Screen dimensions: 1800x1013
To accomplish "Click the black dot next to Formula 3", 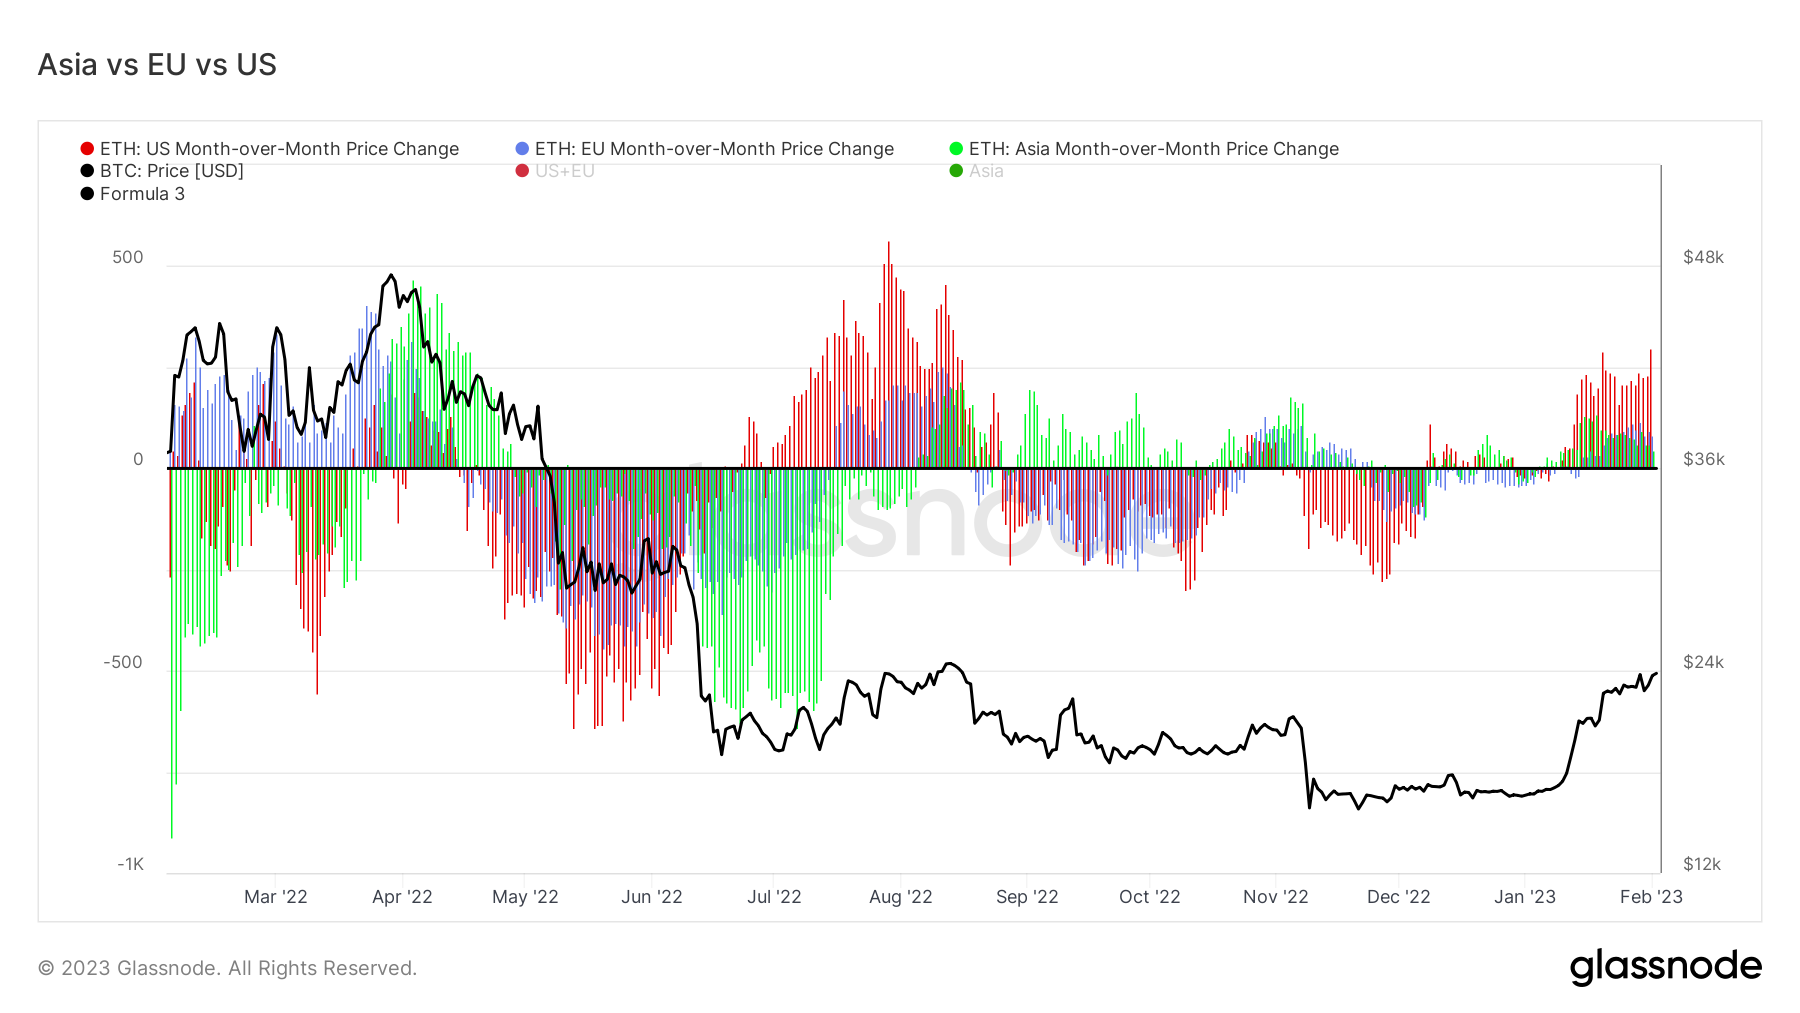I will (87, 194).
